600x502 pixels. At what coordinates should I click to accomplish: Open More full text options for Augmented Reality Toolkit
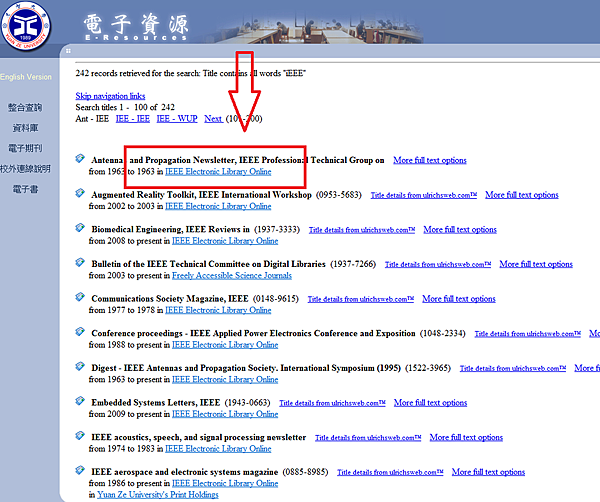click(522, 195)
